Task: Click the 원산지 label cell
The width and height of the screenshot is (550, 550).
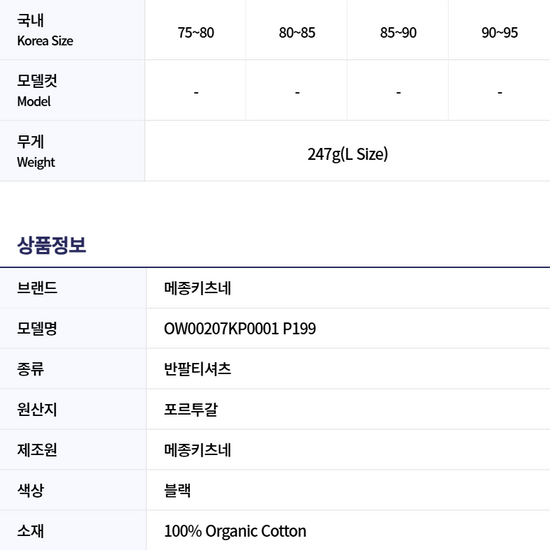Action: (x=73, y=409)
